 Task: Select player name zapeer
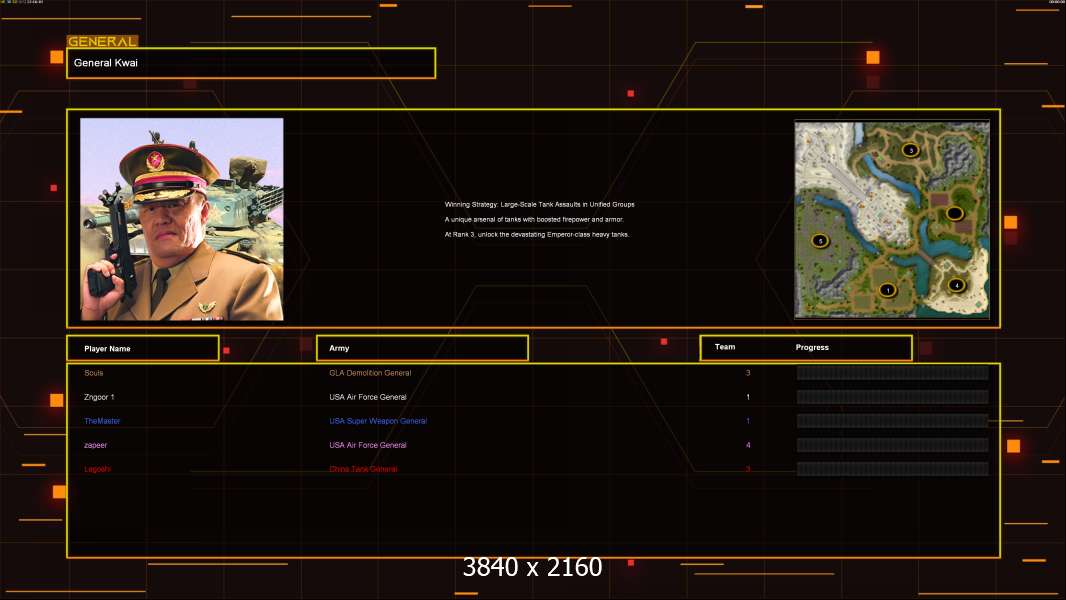point(95,445)
